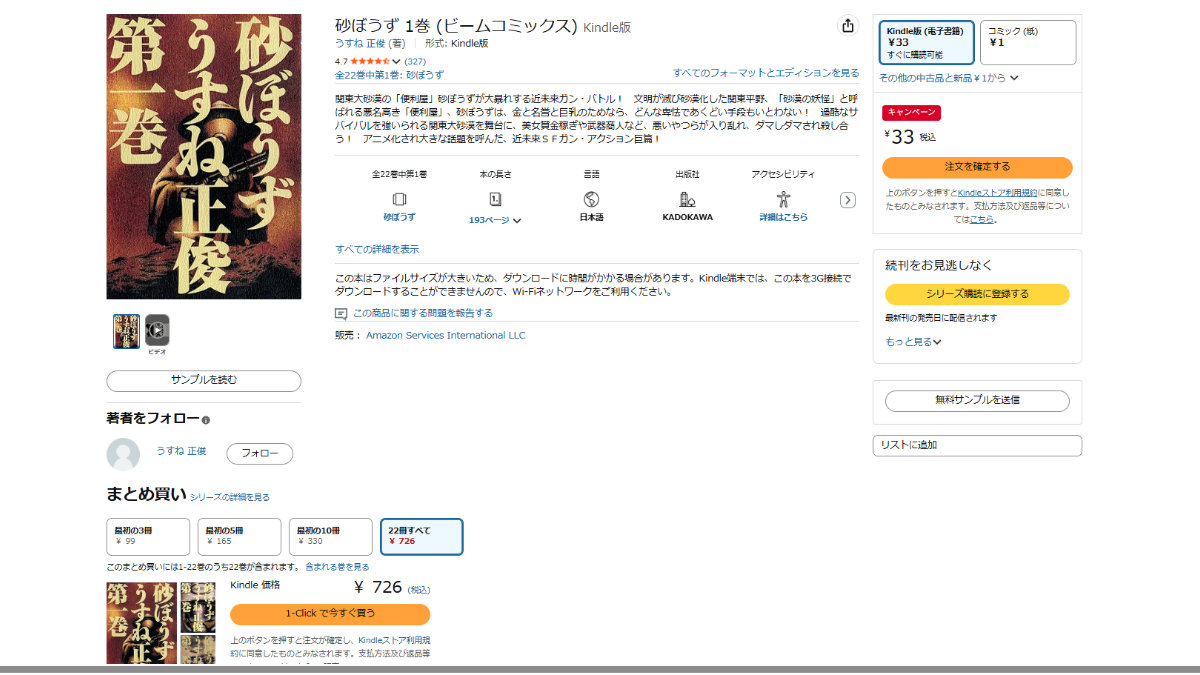Click the KADOKAWA publisher building icon
The image size is (1200, 675).
point(687,199)
